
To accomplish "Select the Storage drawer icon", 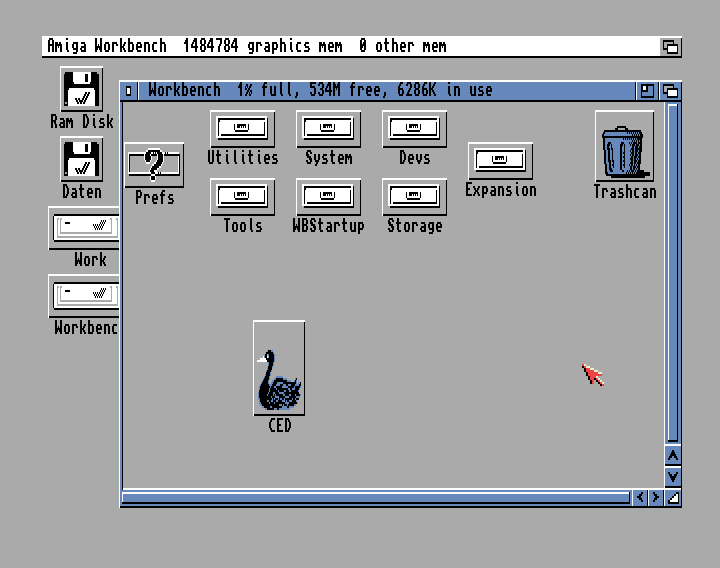I will 414,197.
